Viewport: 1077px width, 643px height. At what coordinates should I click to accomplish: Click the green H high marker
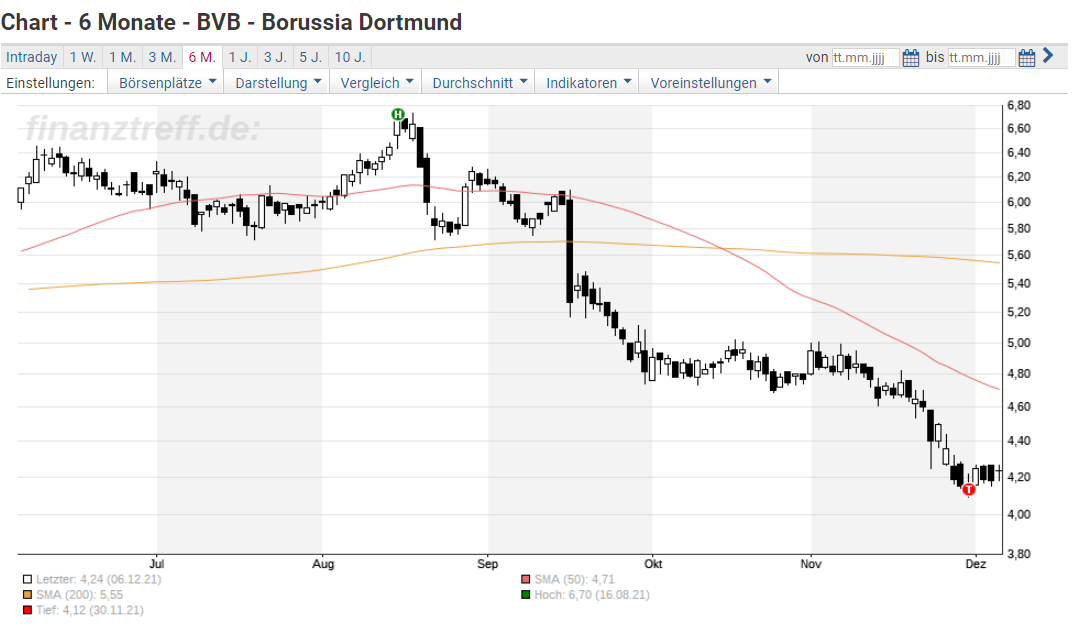click(398, 114)
